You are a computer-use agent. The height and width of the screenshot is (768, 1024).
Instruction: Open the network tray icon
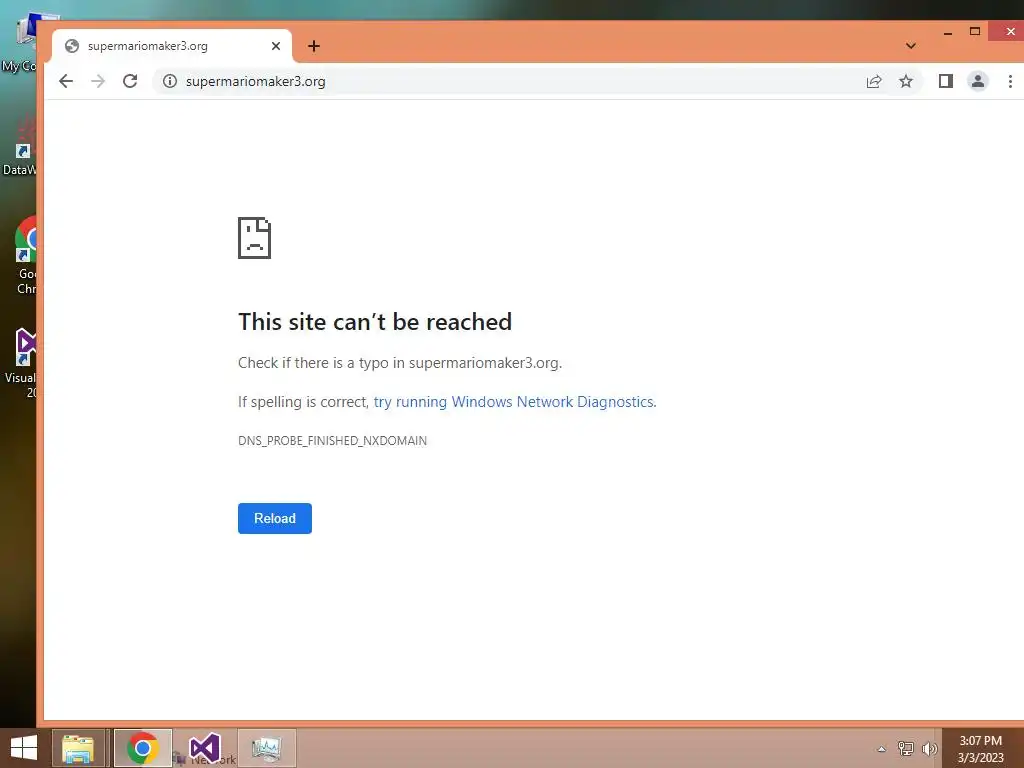pyautogui.click(x=906, y=748)
